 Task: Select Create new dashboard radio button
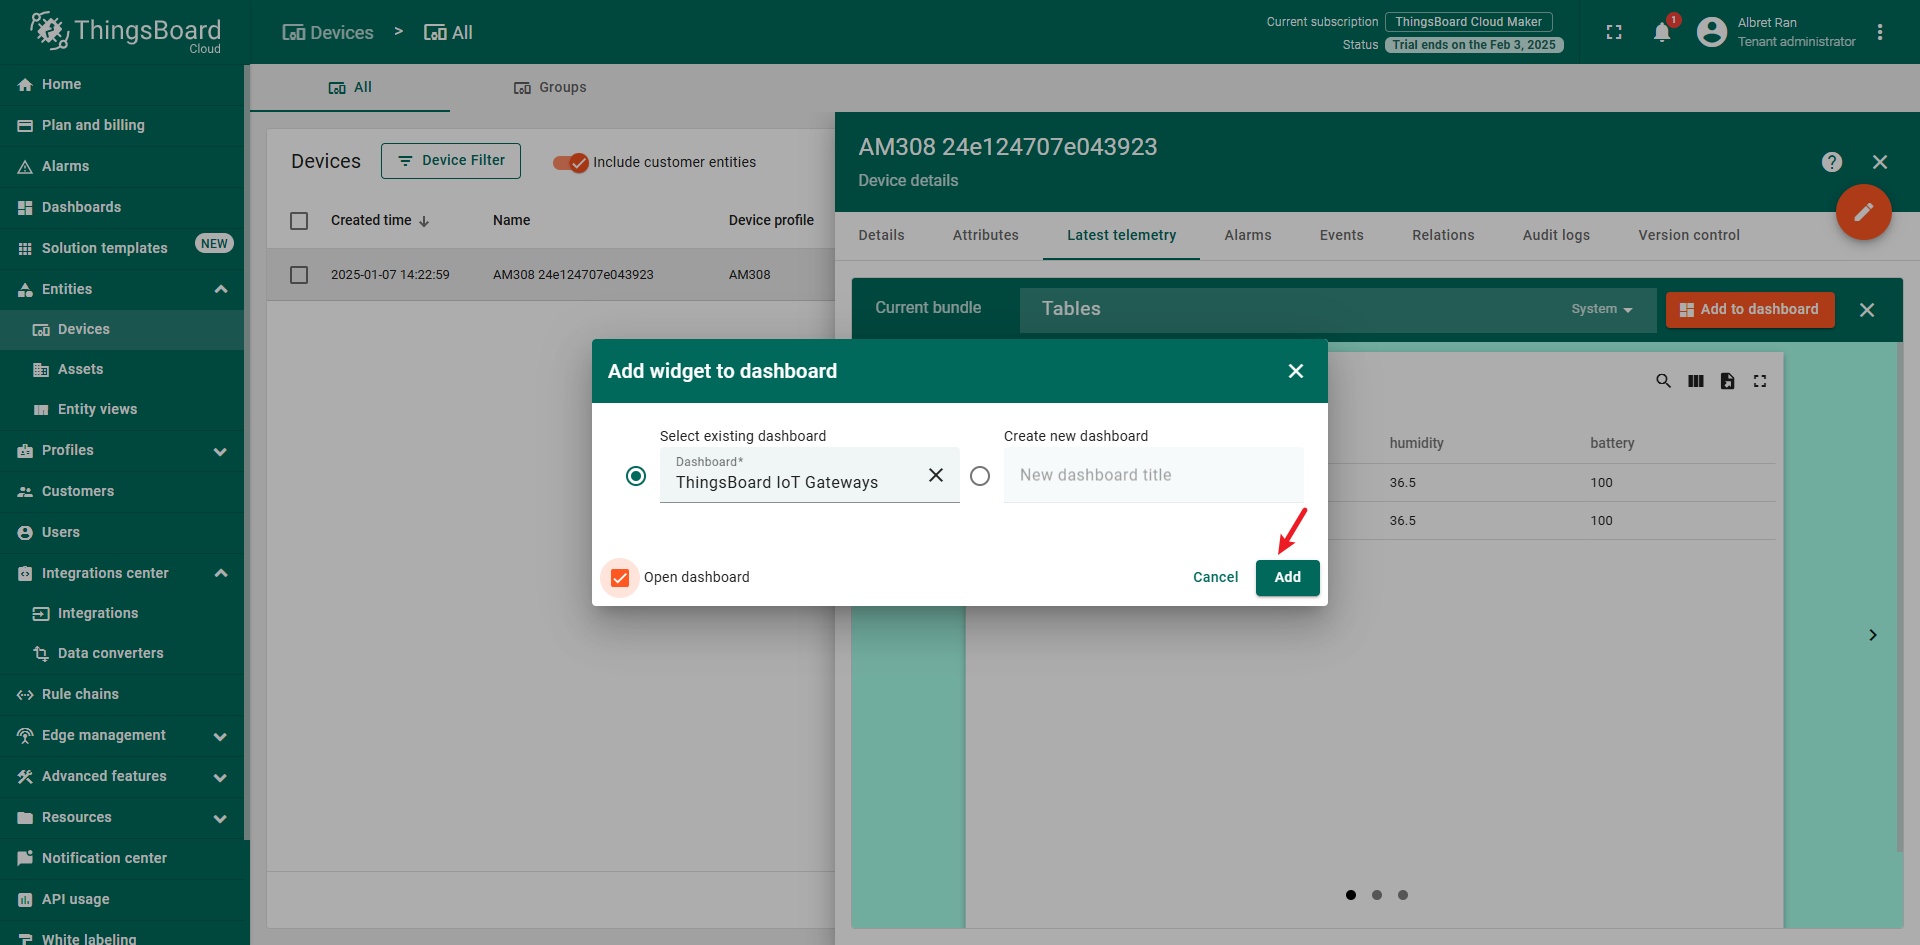980,476
